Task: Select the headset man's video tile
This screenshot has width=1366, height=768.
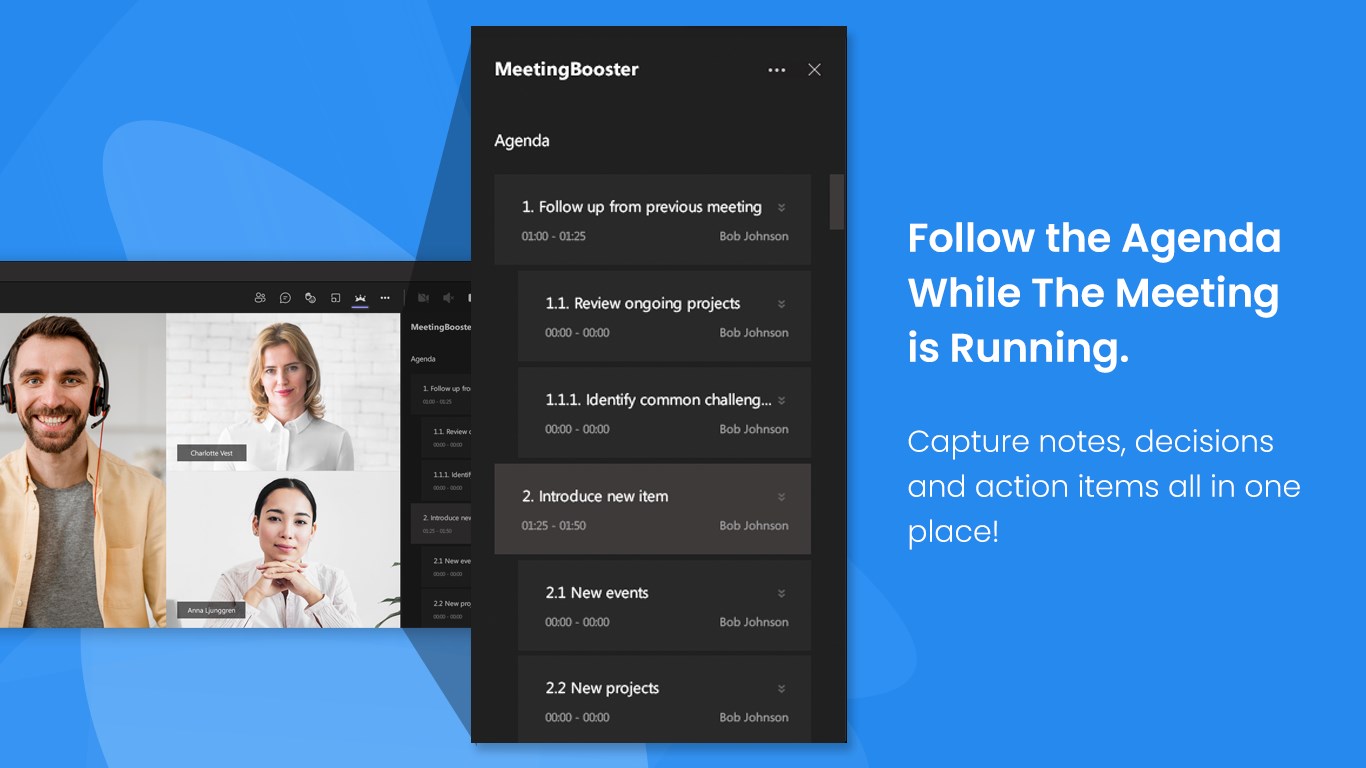Action: point(83,471)
